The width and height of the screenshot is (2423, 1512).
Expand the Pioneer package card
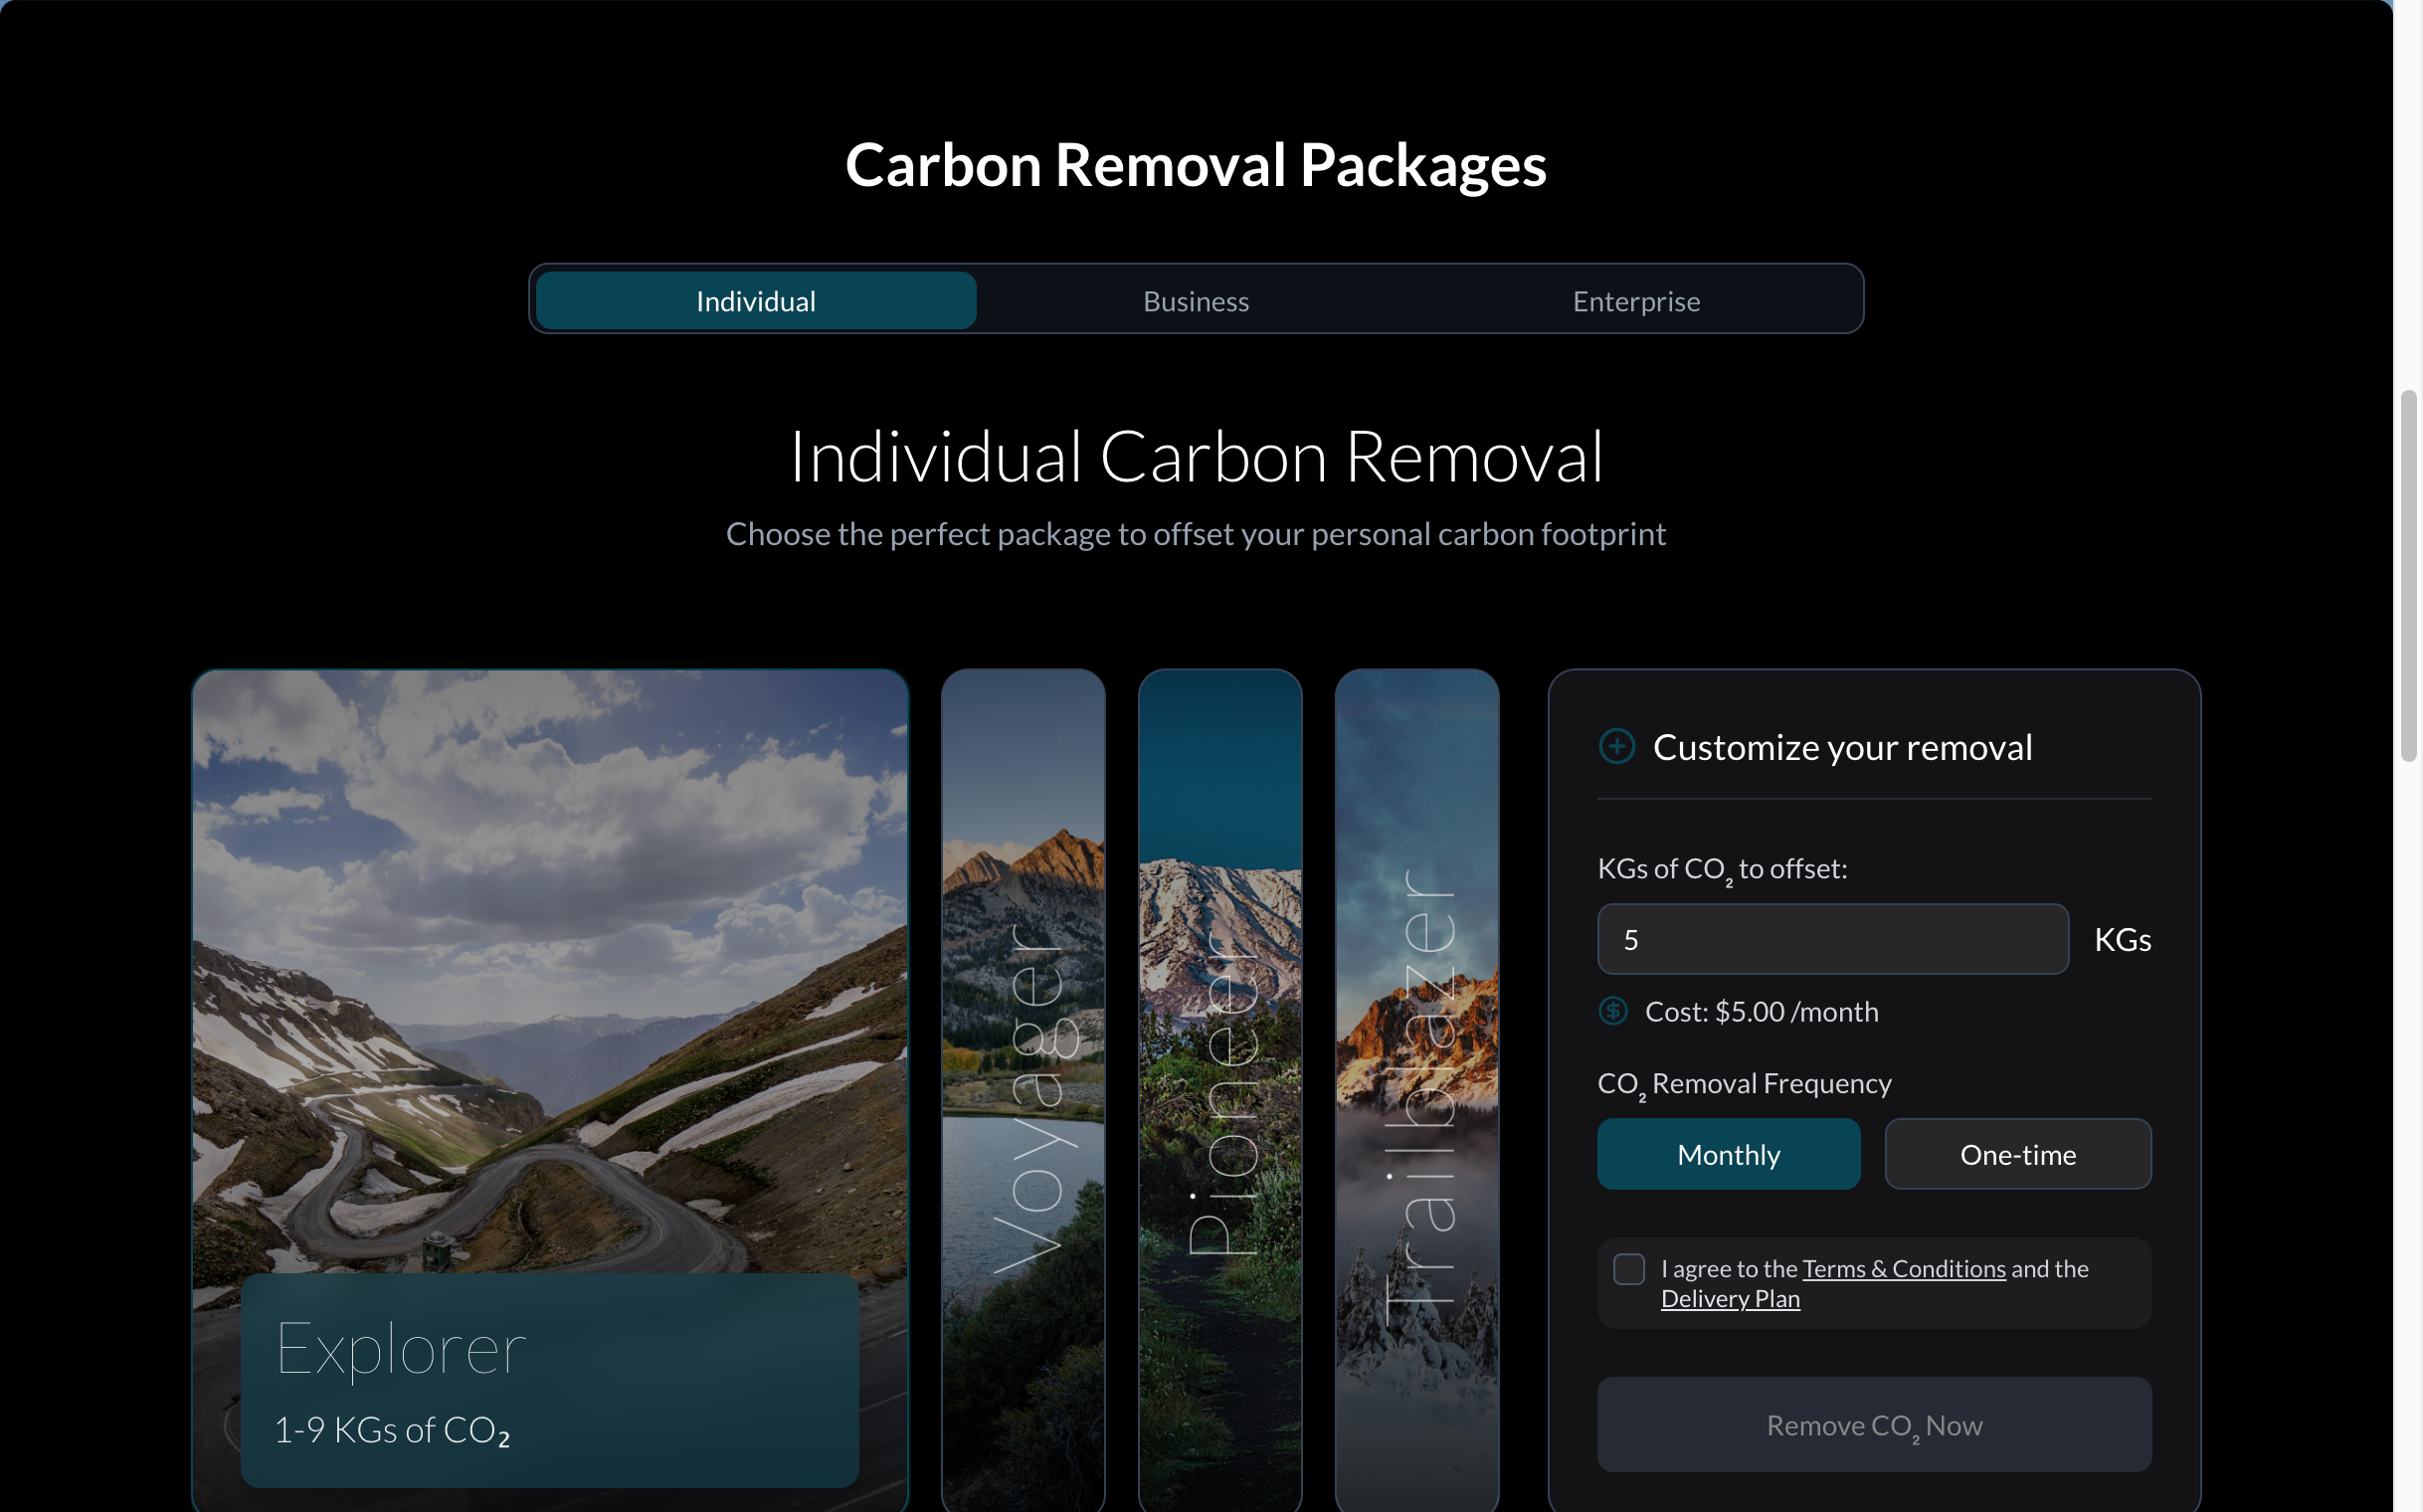1220,1090
